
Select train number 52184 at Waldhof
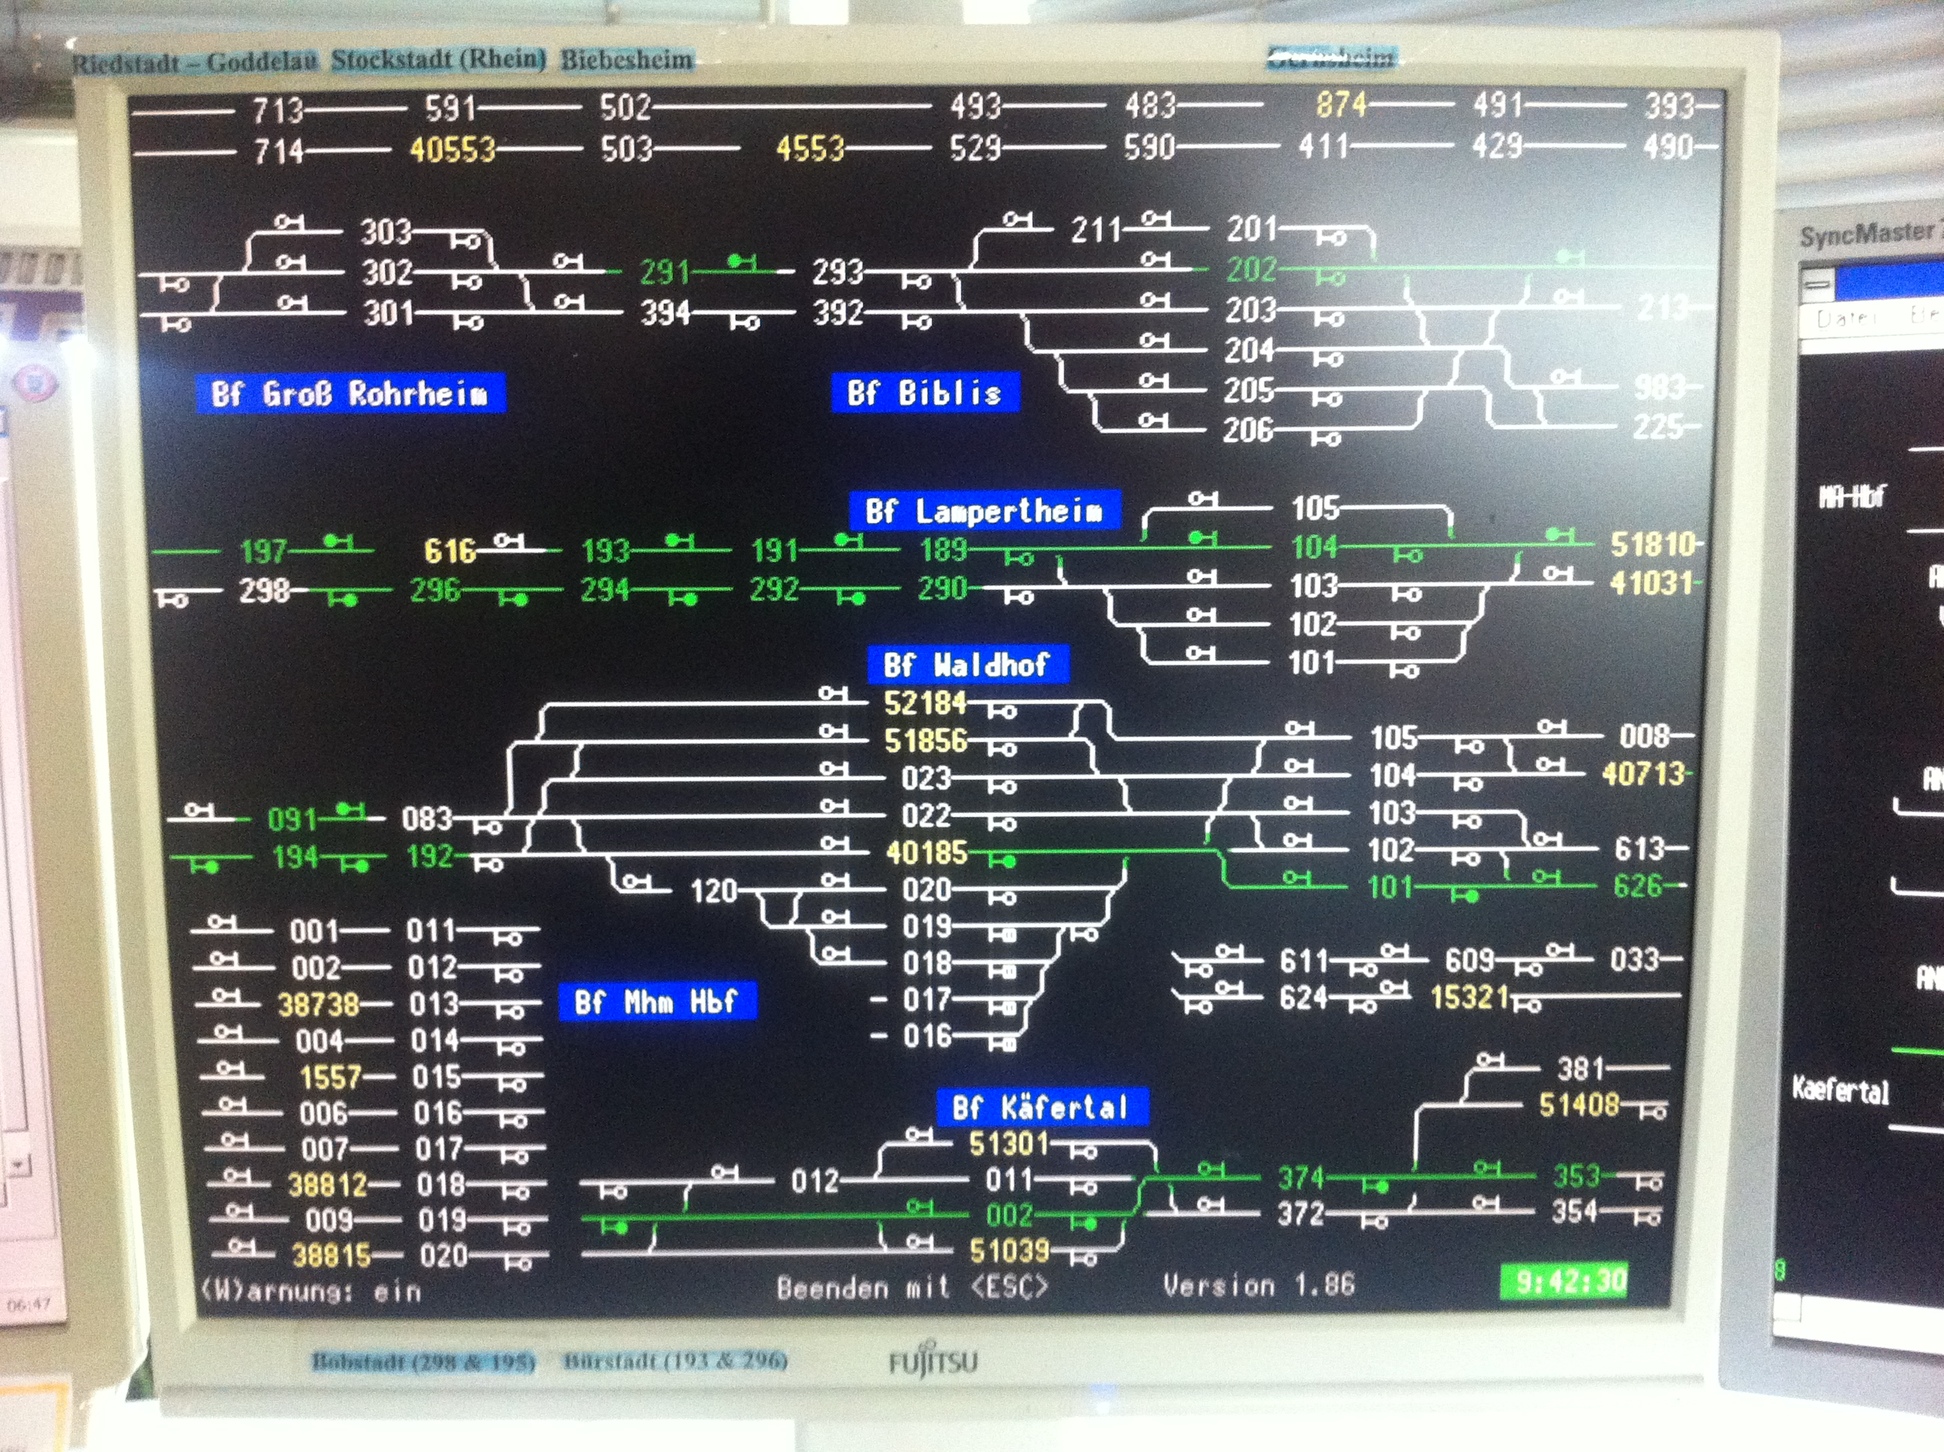[925, 704]
